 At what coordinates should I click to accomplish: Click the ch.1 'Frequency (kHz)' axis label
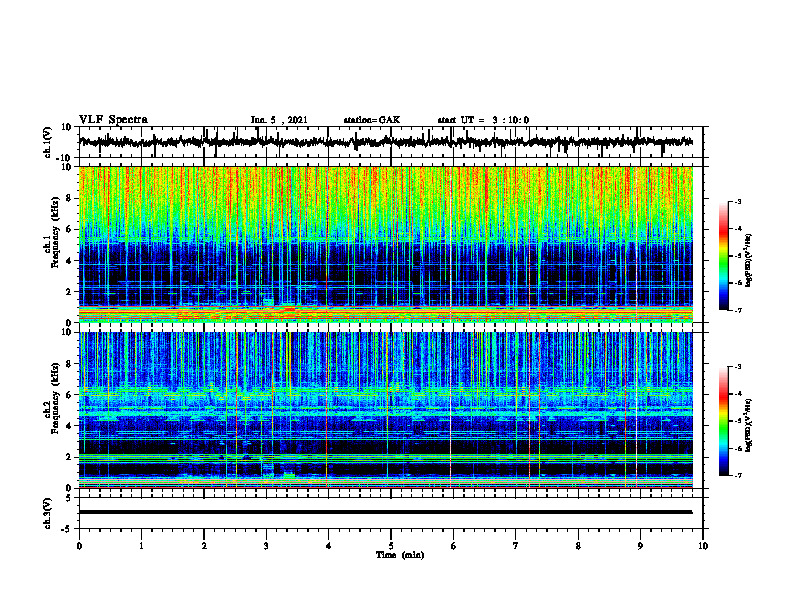[x=55, y=232]
